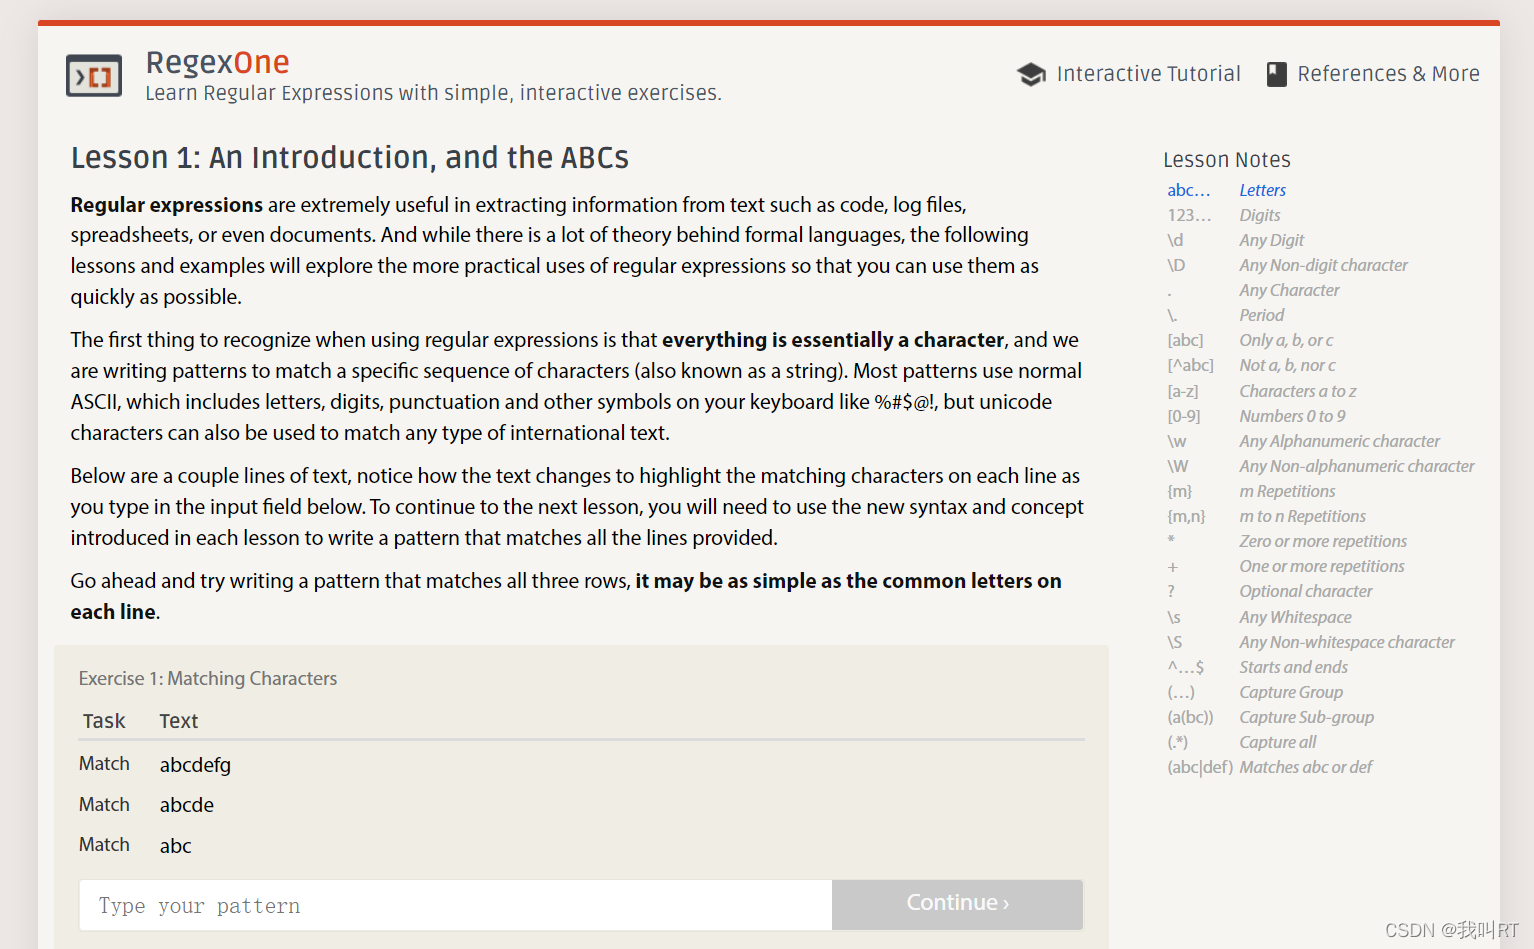Open the Capture all lesson note
Screen dimensions: 1534x949
coord(1277,742)
